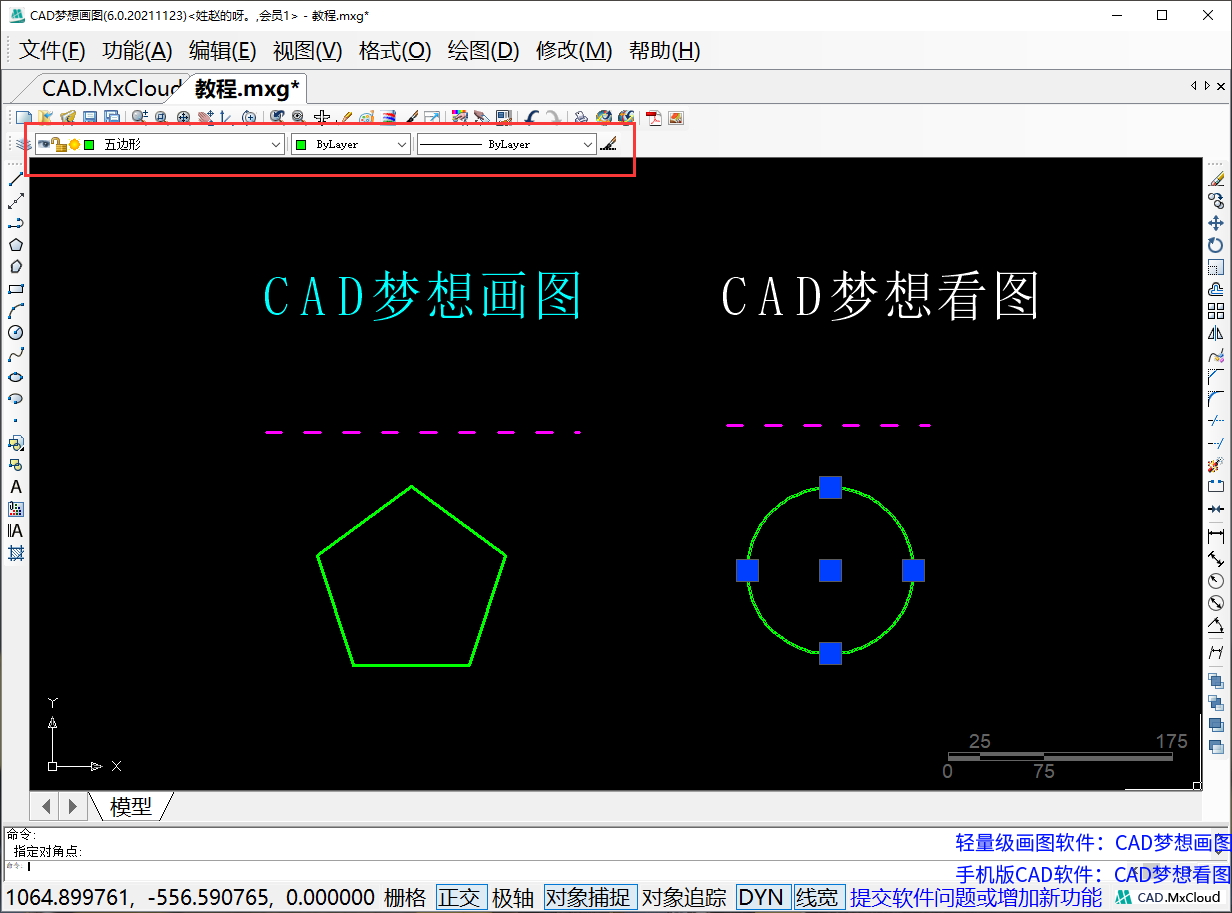
Task: Open the 绘图(D) menu
Action: coord(484,51)
